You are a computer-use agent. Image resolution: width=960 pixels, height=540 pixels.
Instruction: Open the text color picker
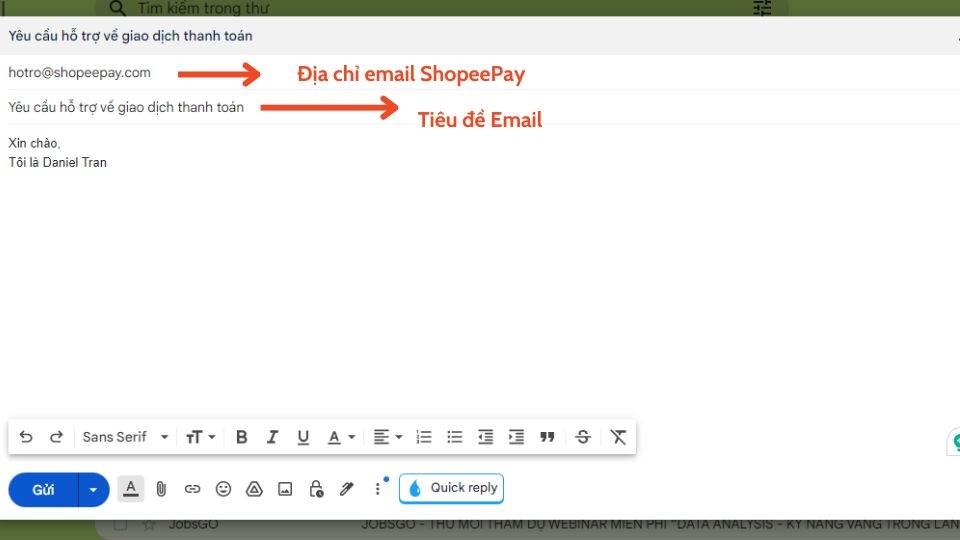coord(341,437)
